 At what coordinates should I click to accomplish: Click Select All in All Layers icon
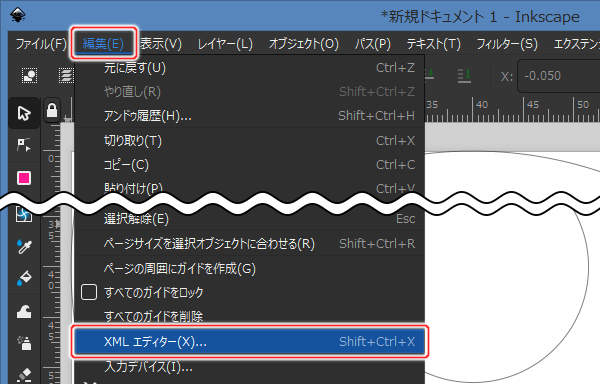click(65, 76)
